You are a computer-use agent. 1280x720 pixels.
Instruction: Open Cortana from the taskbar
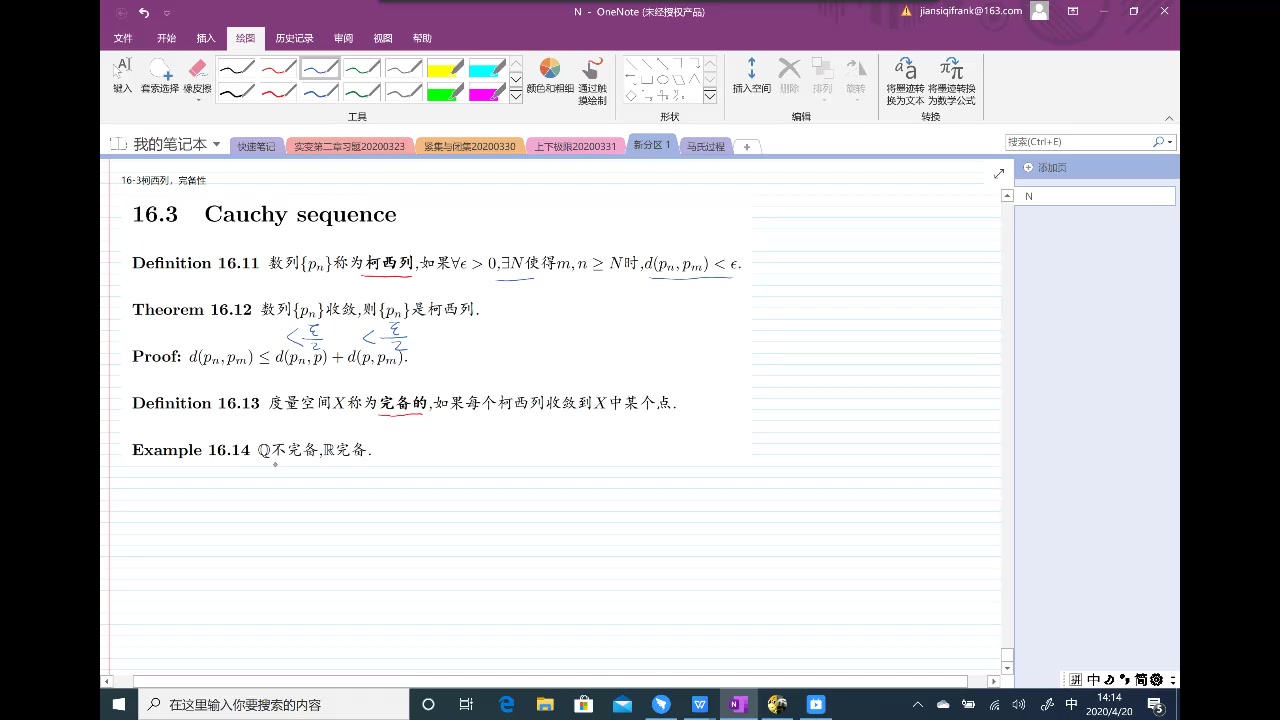(x=428, y=704)
